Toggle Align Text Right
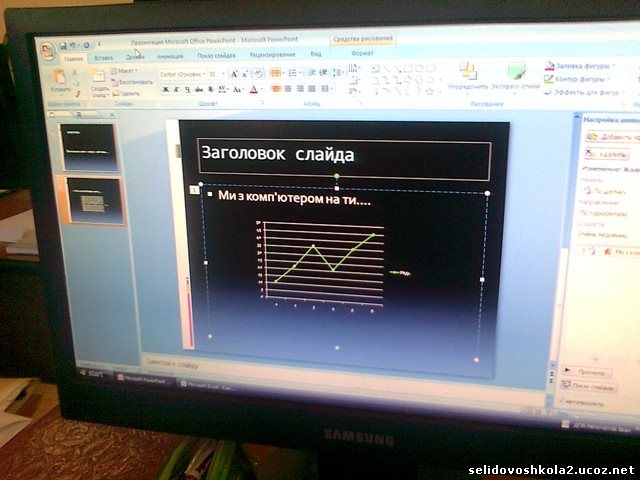 tap(300, 89)
